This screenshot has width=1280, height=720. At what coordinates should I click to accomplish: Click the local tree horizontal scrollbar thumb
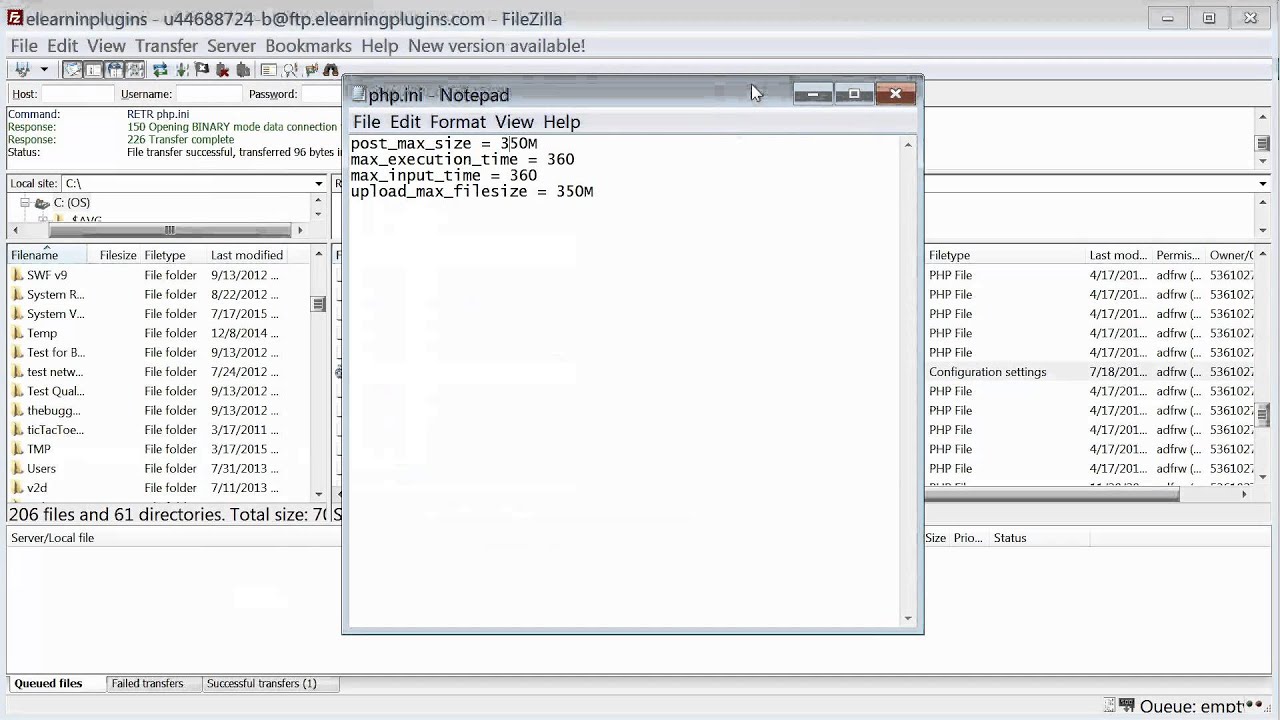(169, 230)
